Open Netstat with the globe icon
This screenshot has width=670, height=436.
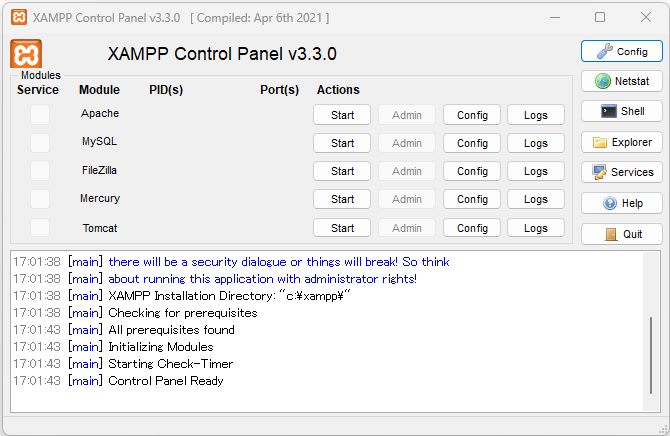point(622,81)
